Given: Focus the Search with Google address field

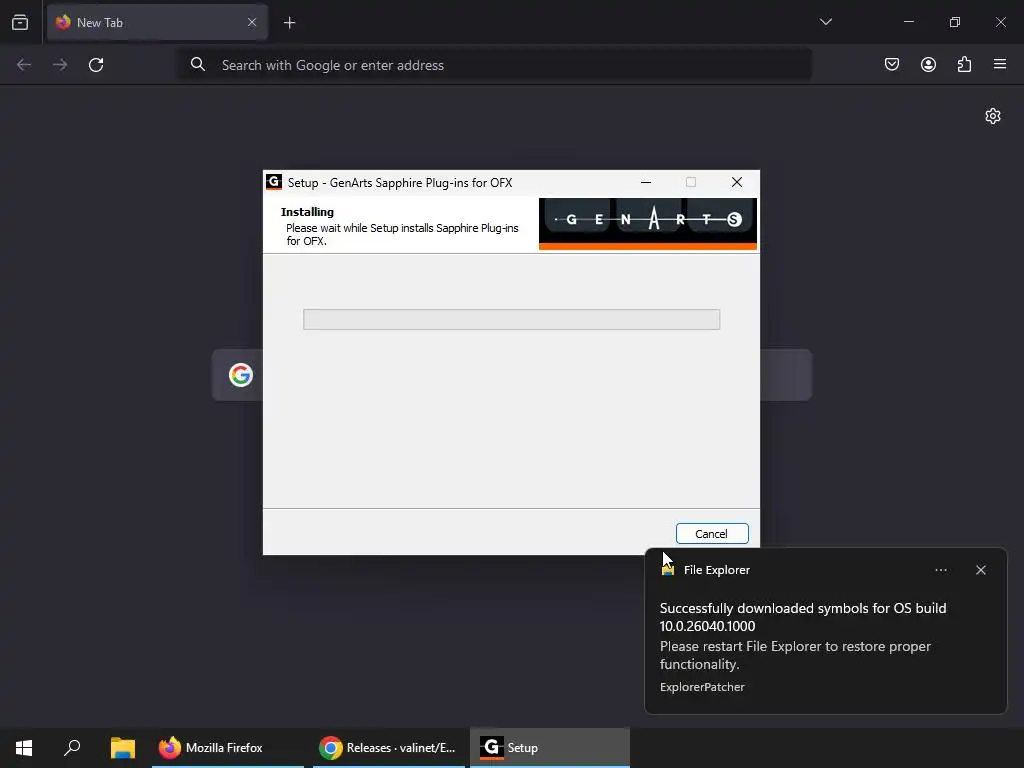Looking at the screenshot, I should [495, 65].
